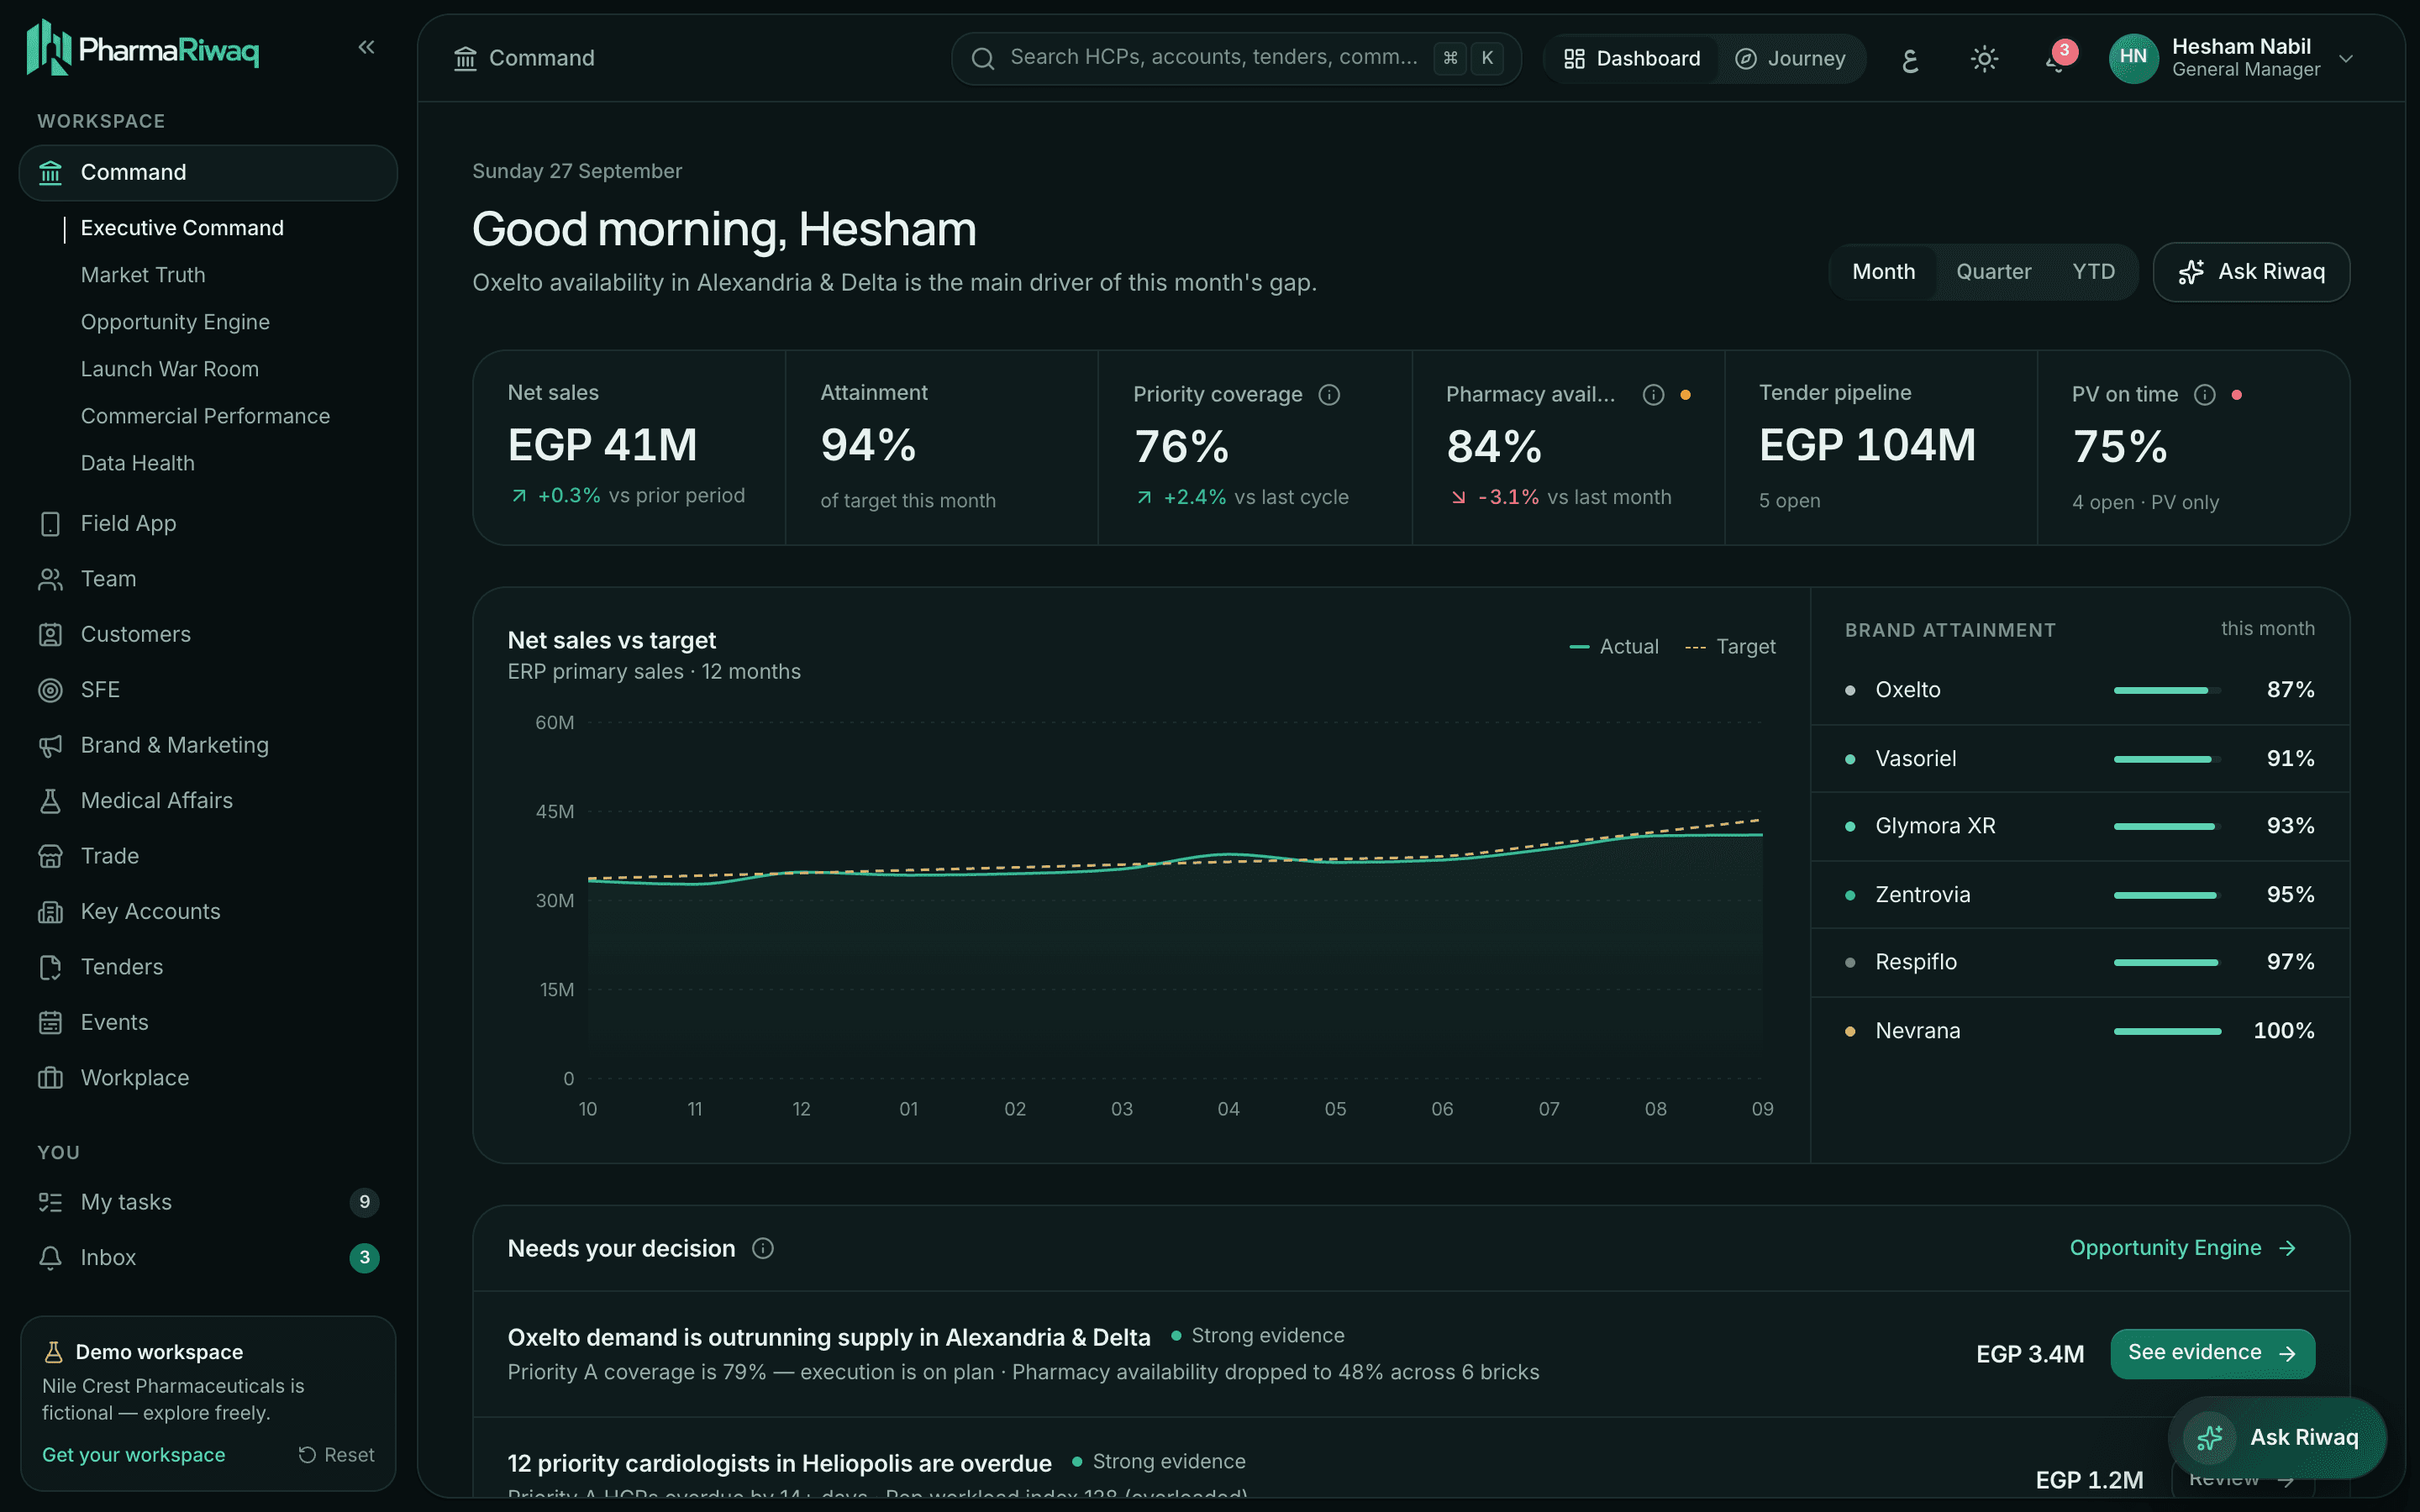Open floating Ask Riwaq assistant
This screenshot has height=1512, width=2420.
[x=2277, y=1438]
